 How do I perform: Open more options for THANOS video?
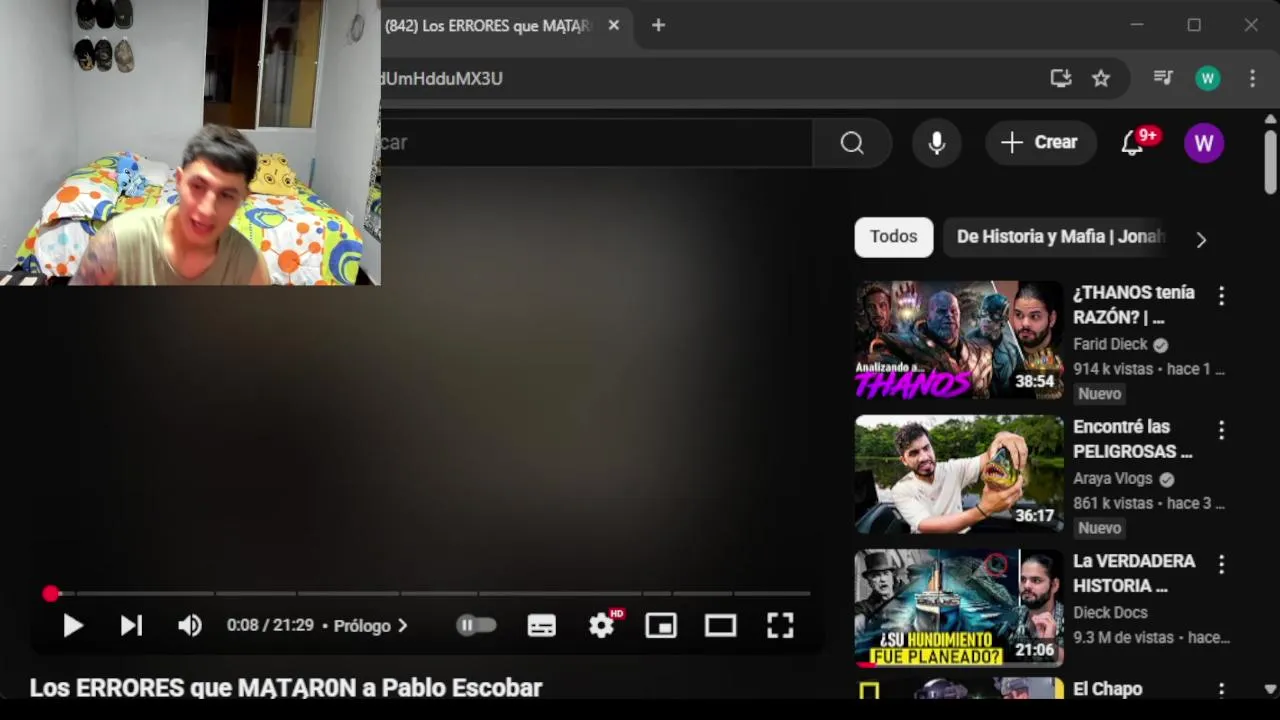[1221, 296]
